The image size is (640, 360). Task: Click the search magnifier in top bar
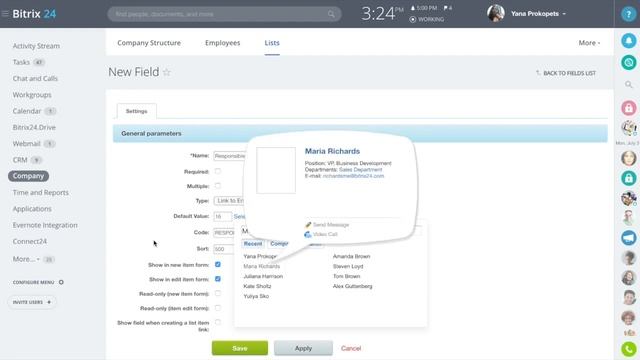click(x=331, y=14)
